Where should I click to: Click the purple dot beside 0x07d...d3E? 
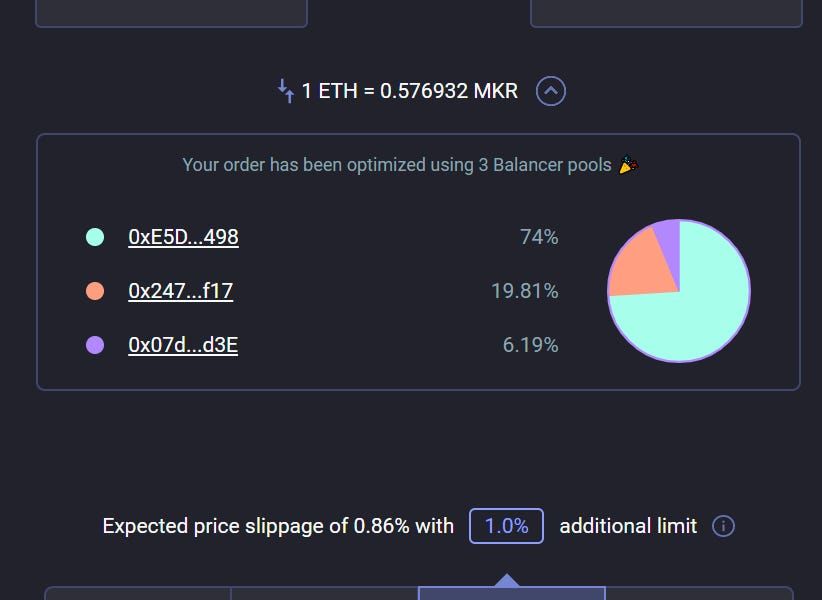tap(95, 345)
